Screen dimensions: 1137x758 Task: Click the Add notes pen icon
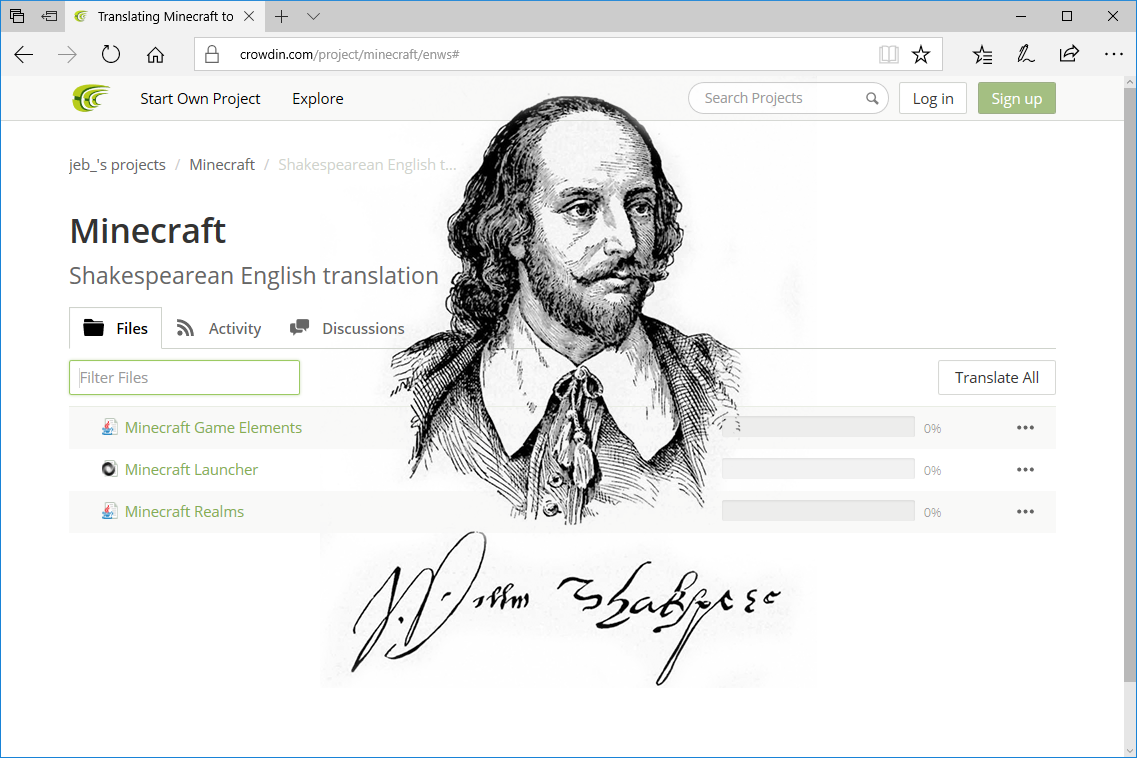[1026, 55]
